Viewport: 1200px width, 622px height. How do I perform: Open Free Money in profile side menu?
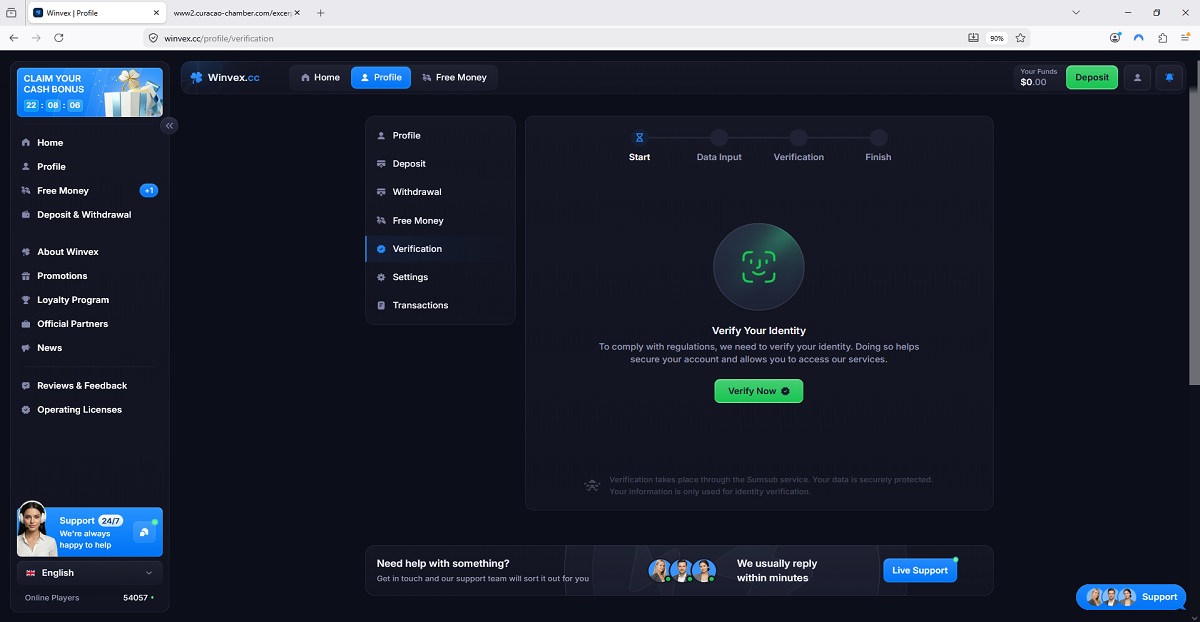tap(440, 221)
